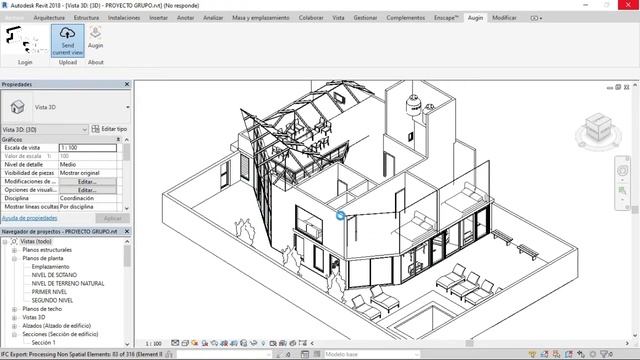Open the Augin About icon
640x360 pixels.
click(x=95, y=38)
